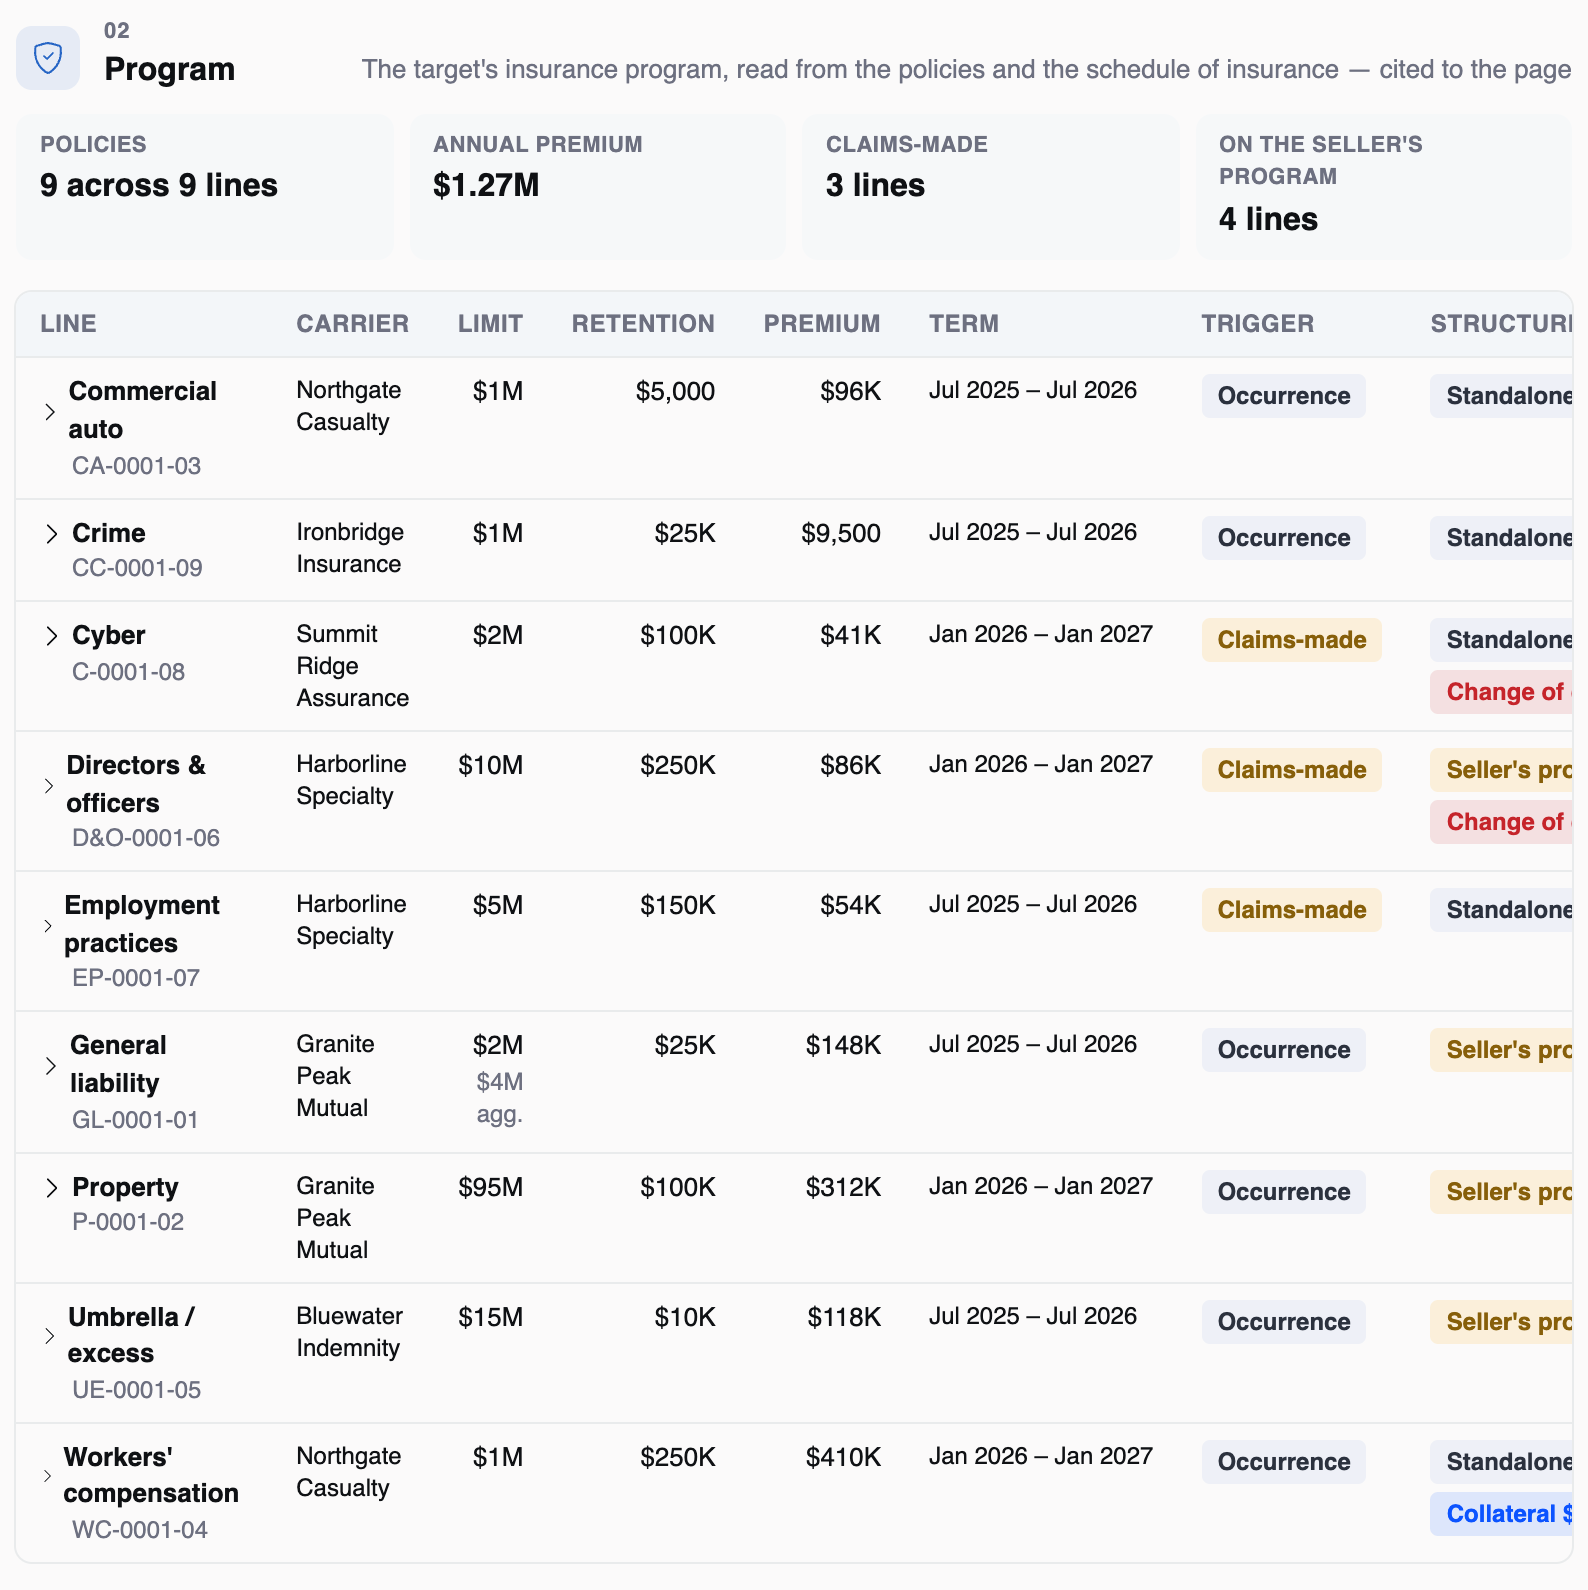Expand the General liability row
The width and height of the screenshot is (1588, 1590).
click(50, 1065)
